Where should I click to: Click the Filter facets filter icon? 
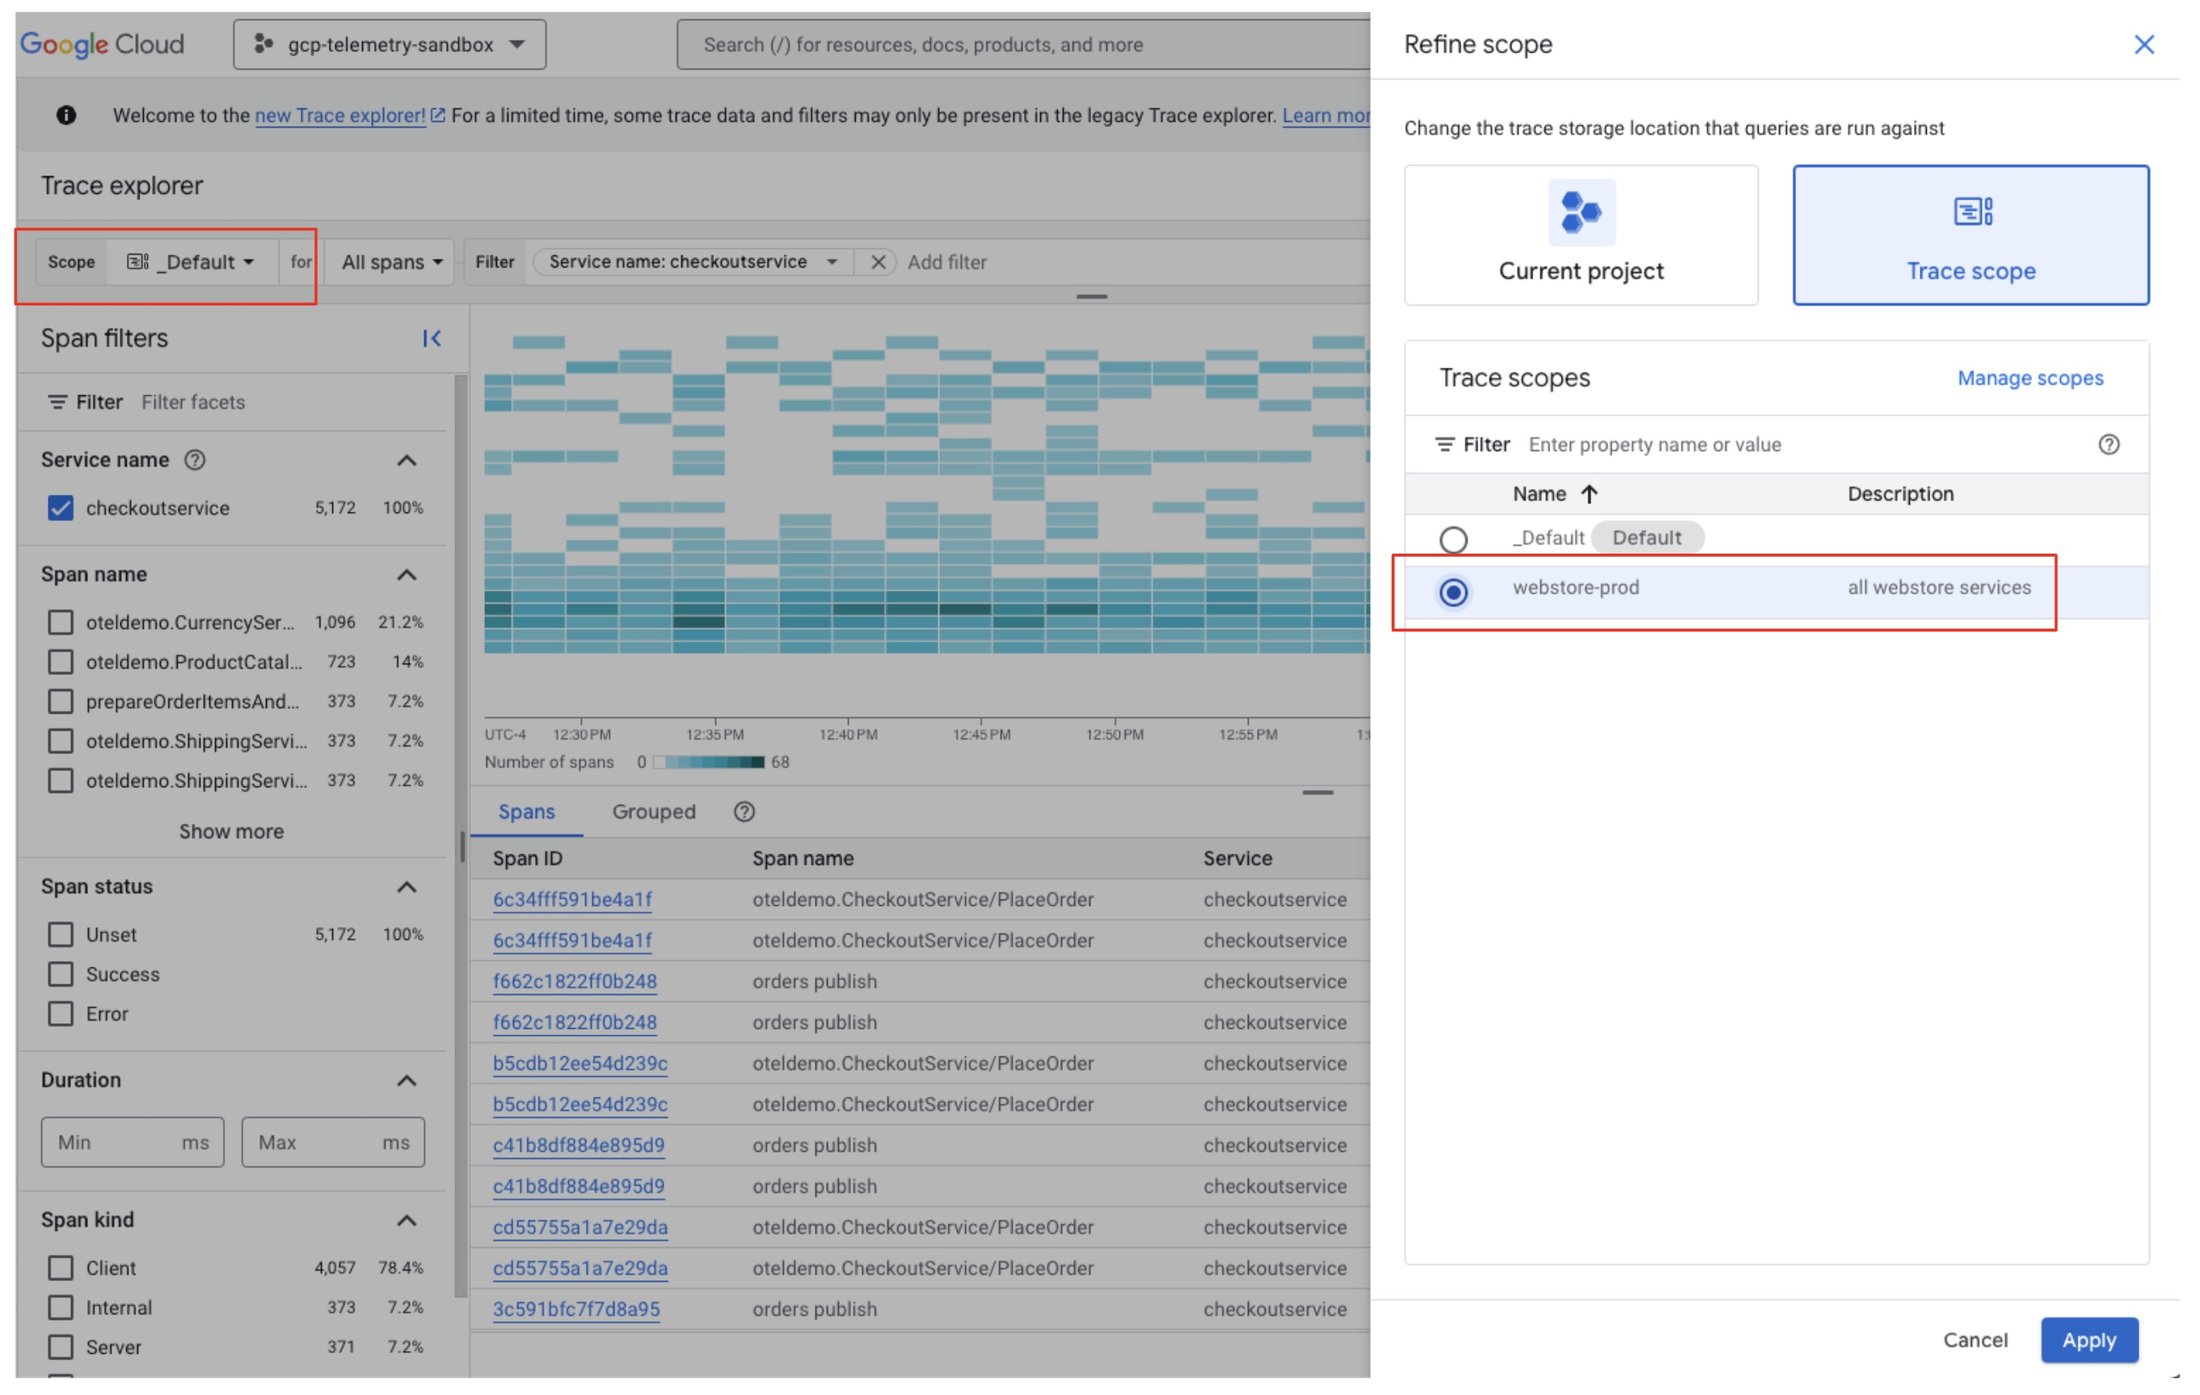[57, 402]
